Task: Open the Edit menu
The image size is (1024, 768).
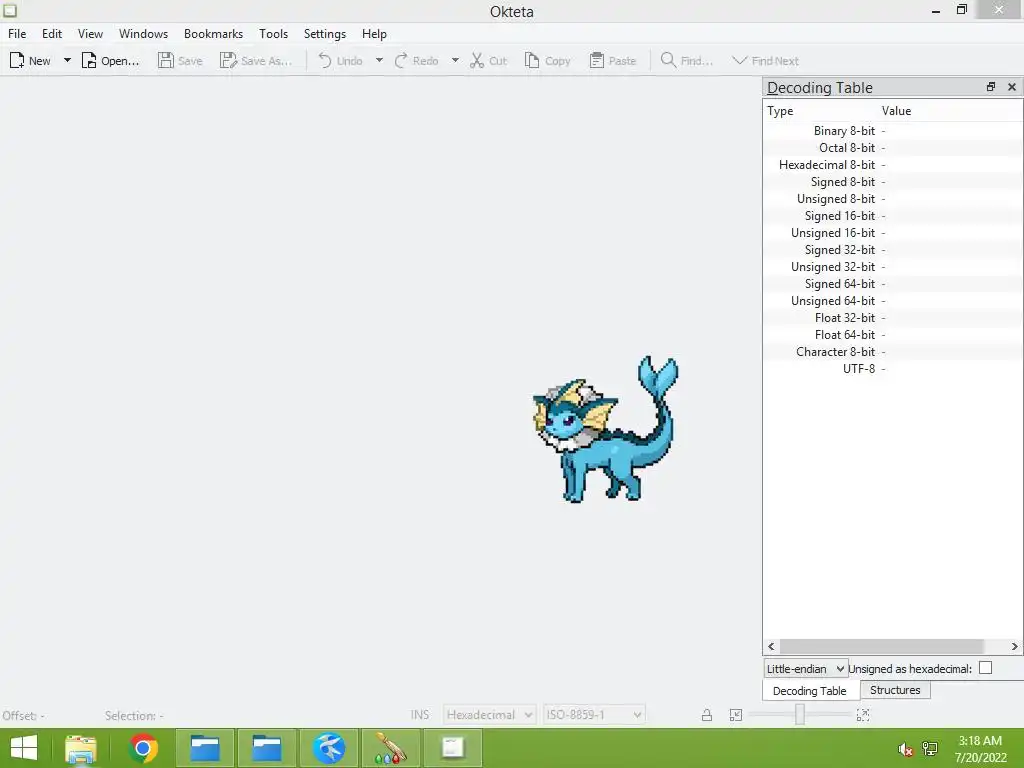Action: point(52,33)
